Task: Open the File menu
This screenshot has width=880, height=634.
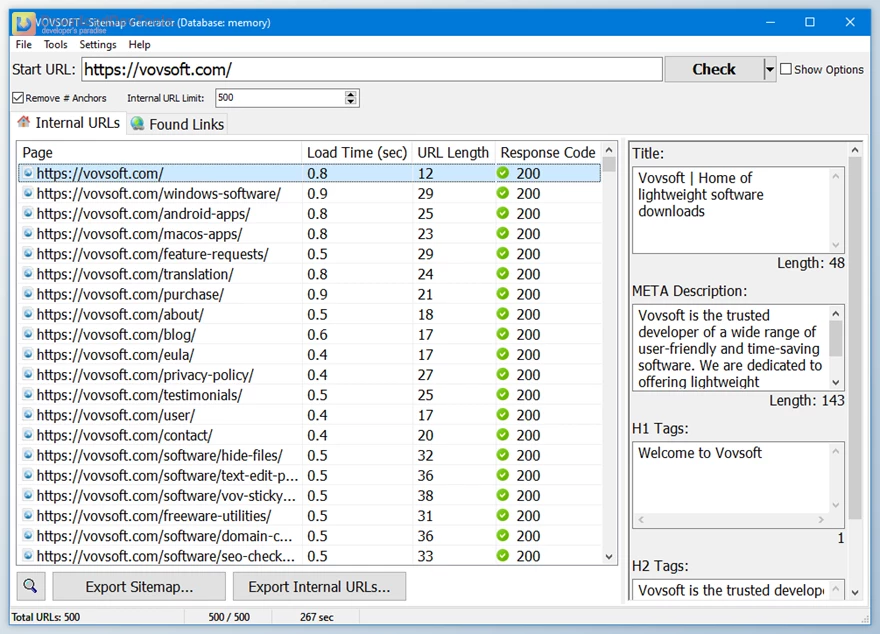Action: pyautogui.click(x=24, y=44)
